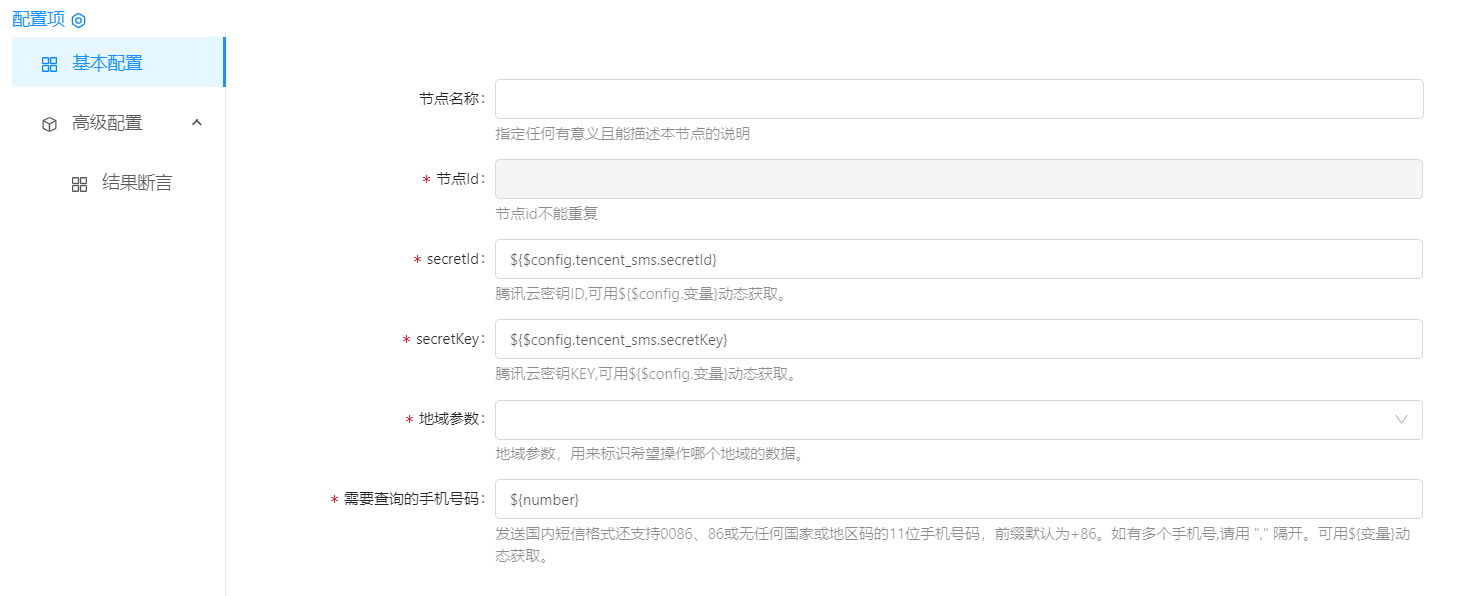Collapse 高级配置 using its chevron arrow
Image resolution: width=1469 pixels, height=596 pixels.
(197, 123)
